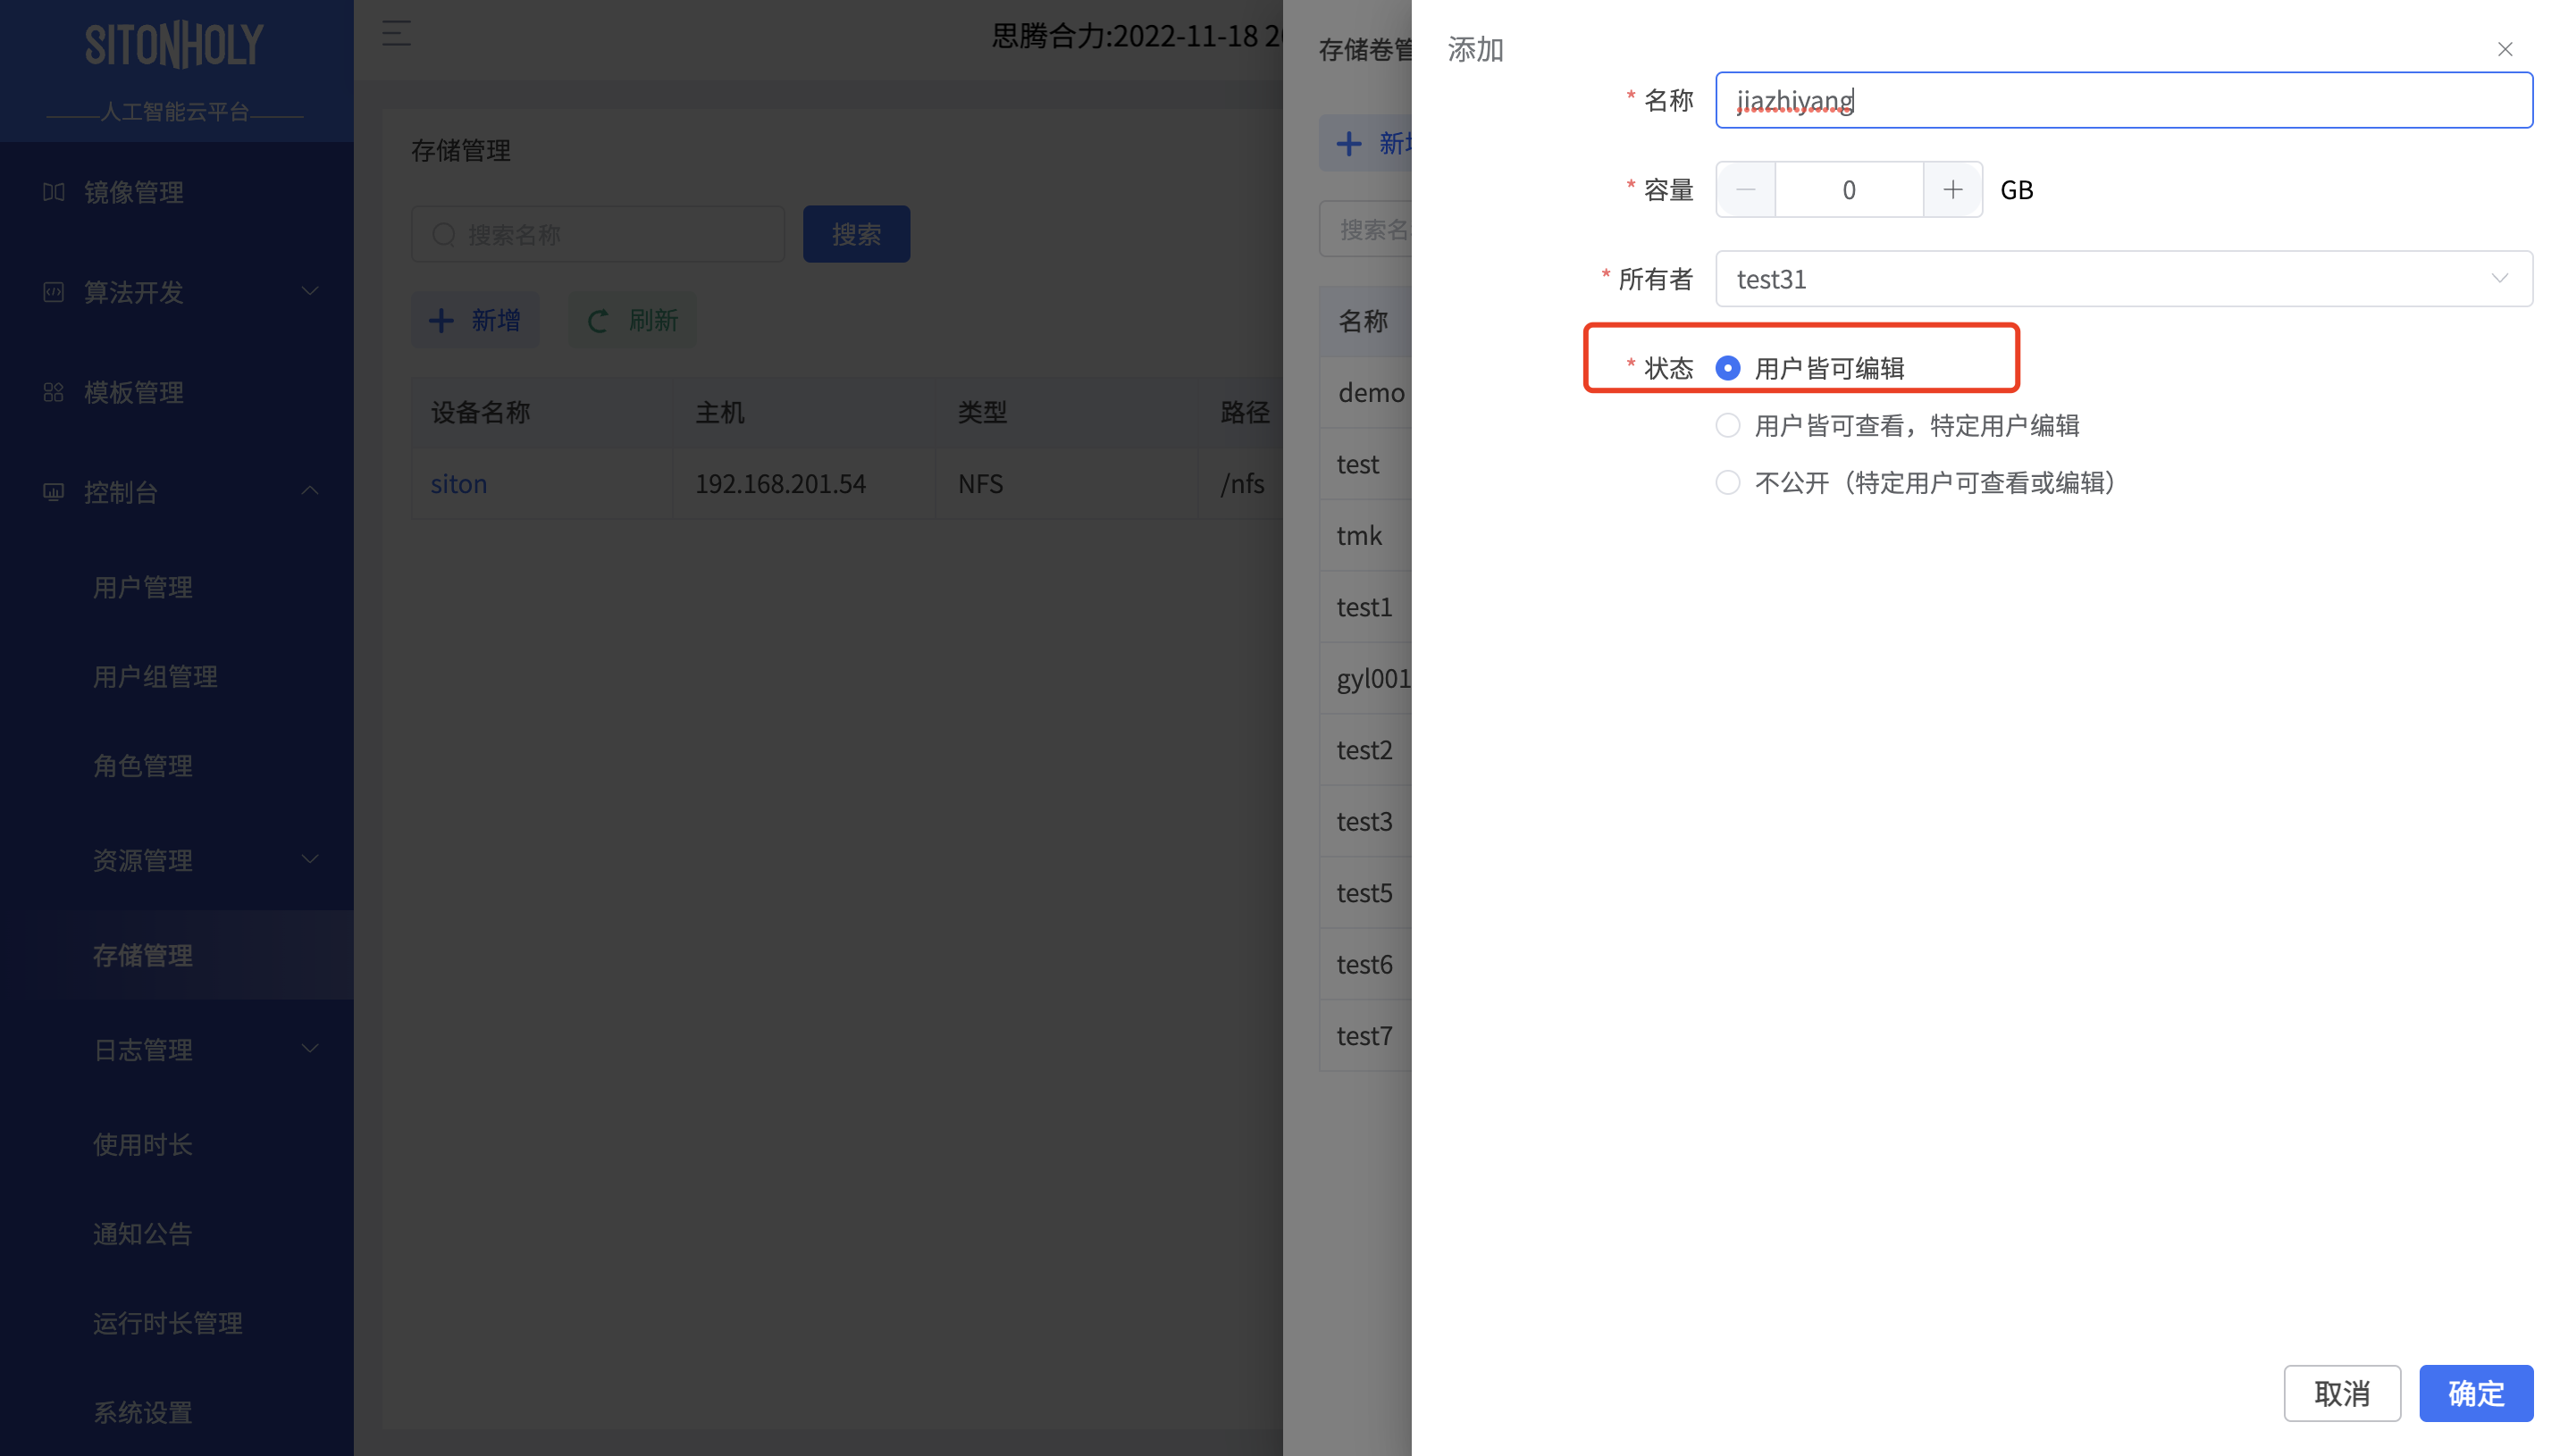2568x1456 pixels.
Task: Click the 算法开发 sidebar icon
Action: [x=54, y=292]
